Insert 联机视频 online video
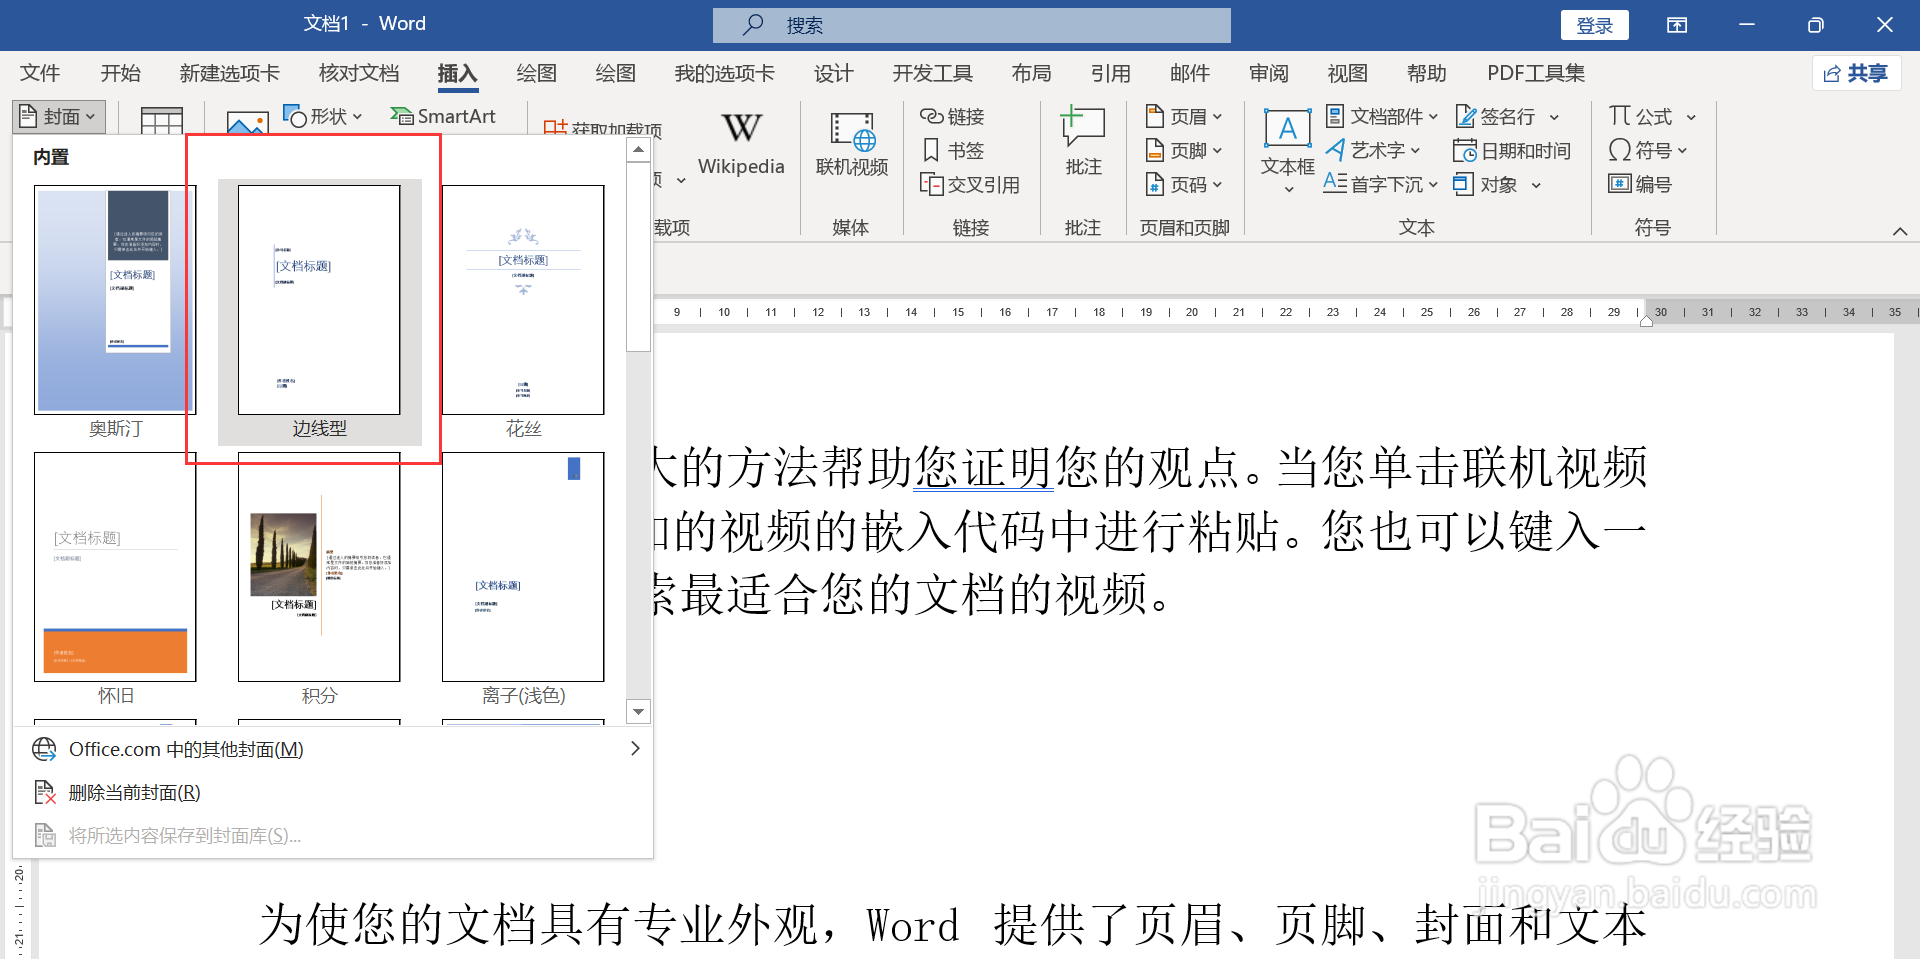1920x959 pixels. tap(852, 145)
